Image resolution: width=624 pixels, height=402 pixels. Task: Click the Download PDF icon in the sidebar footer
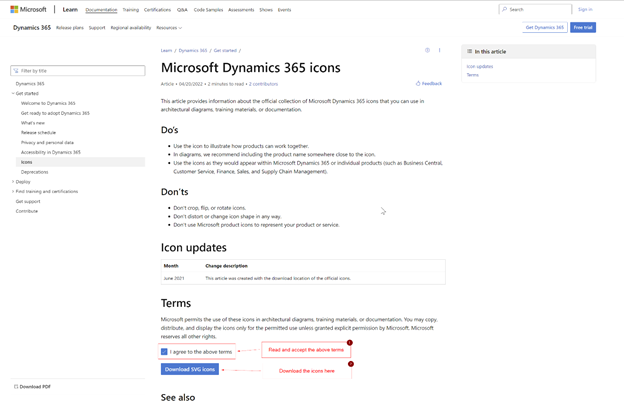pos(16,386)
